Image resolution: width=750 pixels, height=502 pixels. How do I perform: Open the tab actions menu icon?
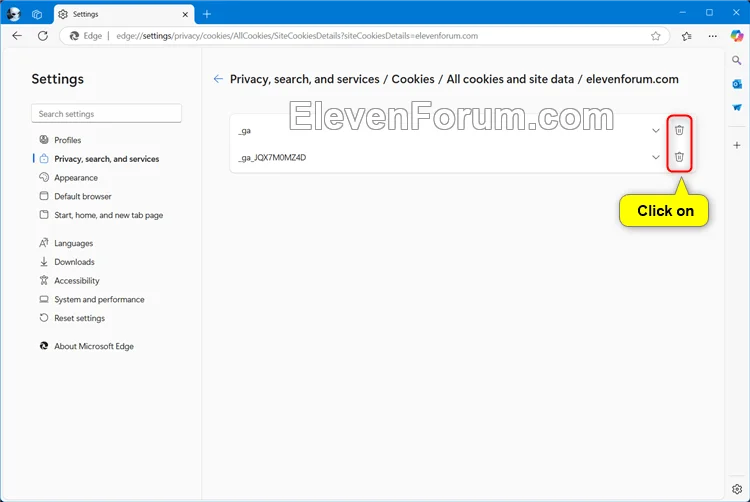pos(37,14)
